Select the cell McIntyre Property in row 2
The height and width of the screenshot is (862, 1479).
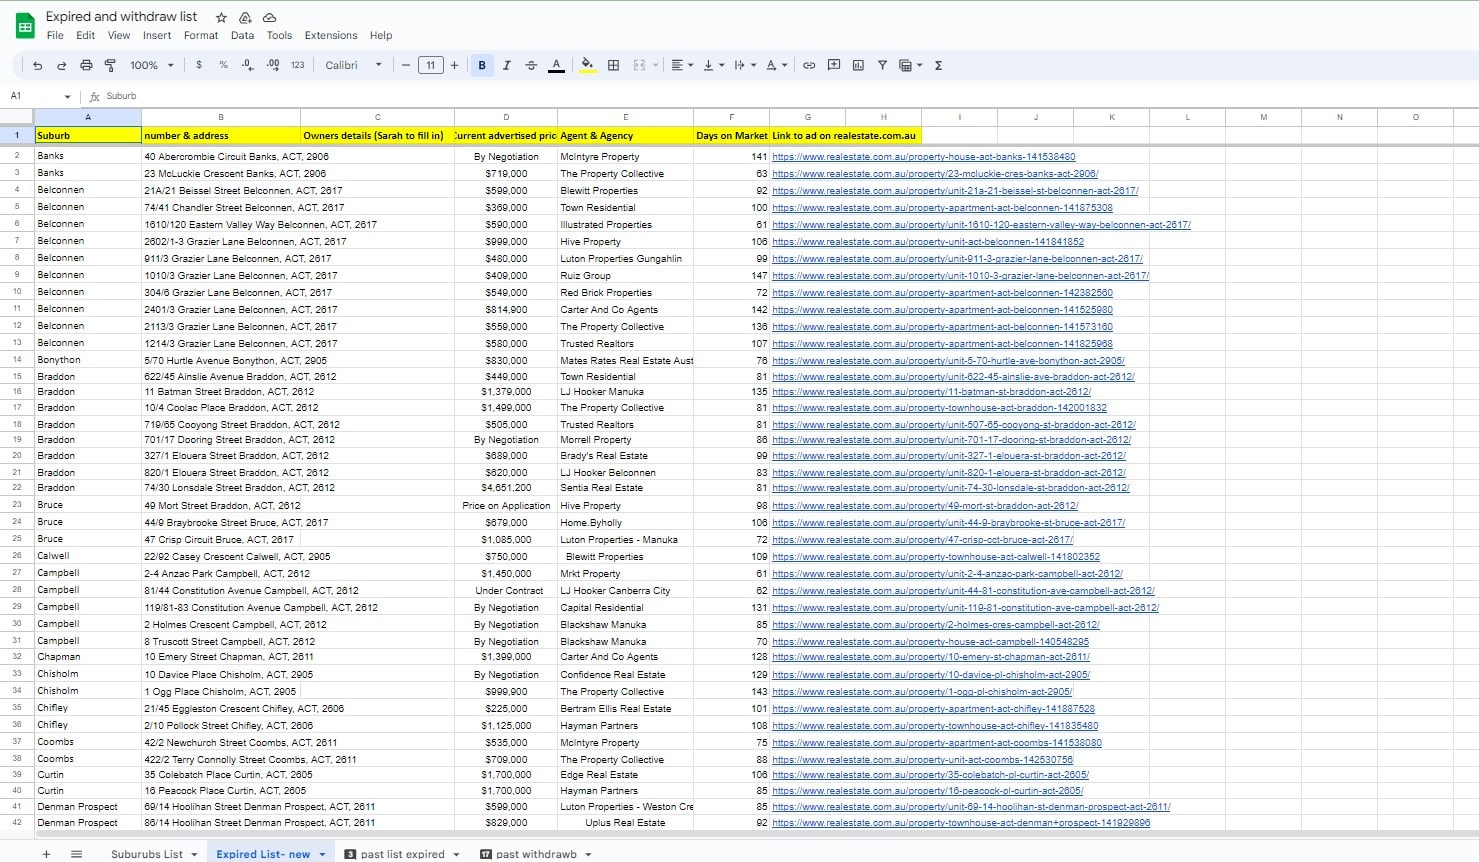click(x=625, y=157)
